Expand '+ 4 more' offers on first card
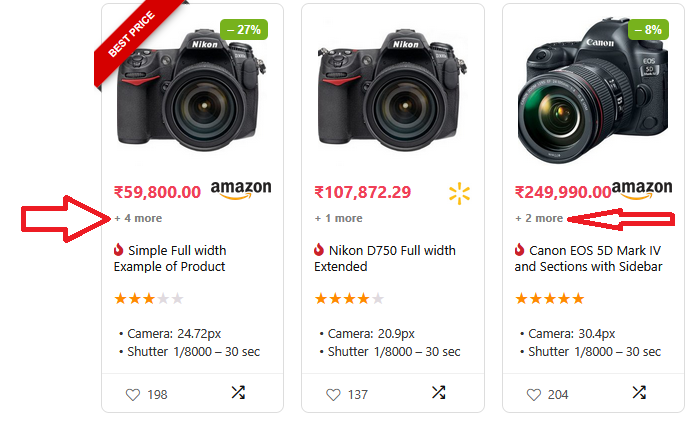Screen dimensions: 698x434 (138, 218)
